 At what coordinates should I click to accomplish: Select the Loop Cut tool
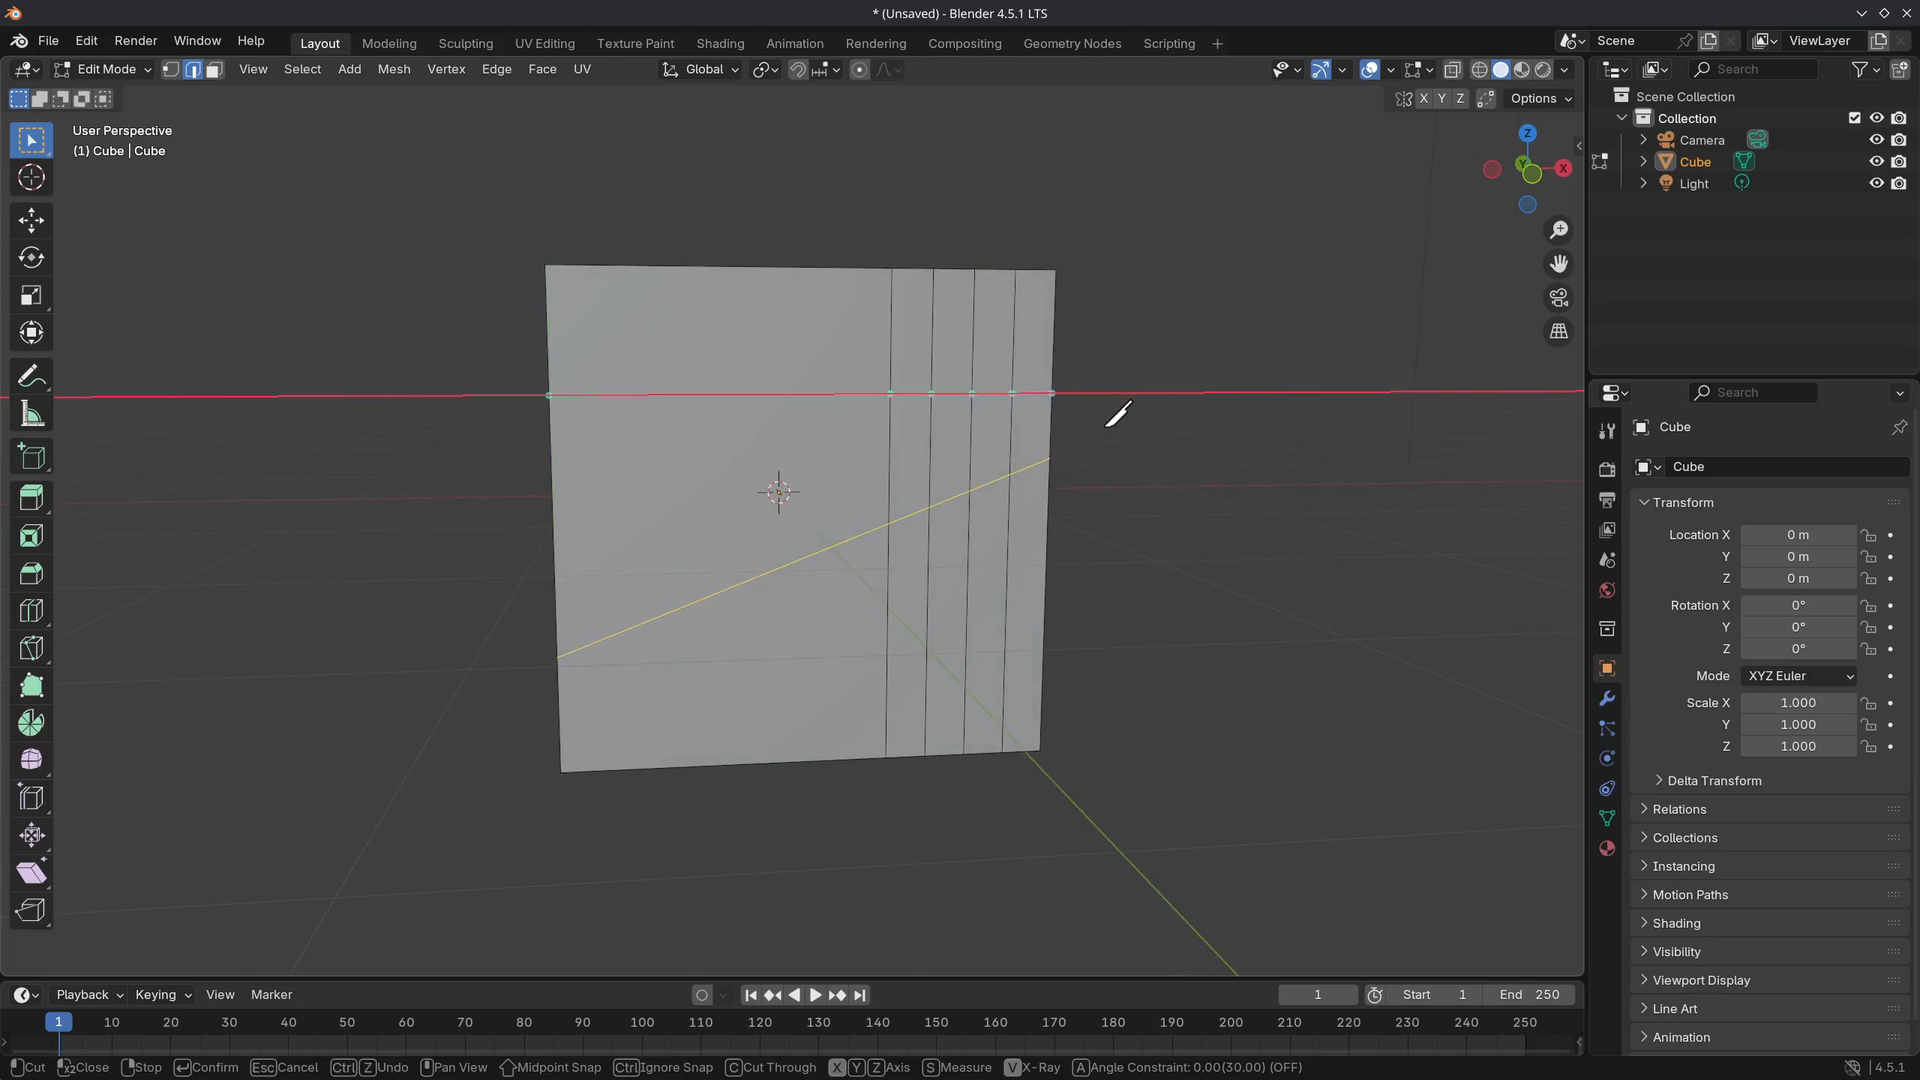click(x=31, y=611)
